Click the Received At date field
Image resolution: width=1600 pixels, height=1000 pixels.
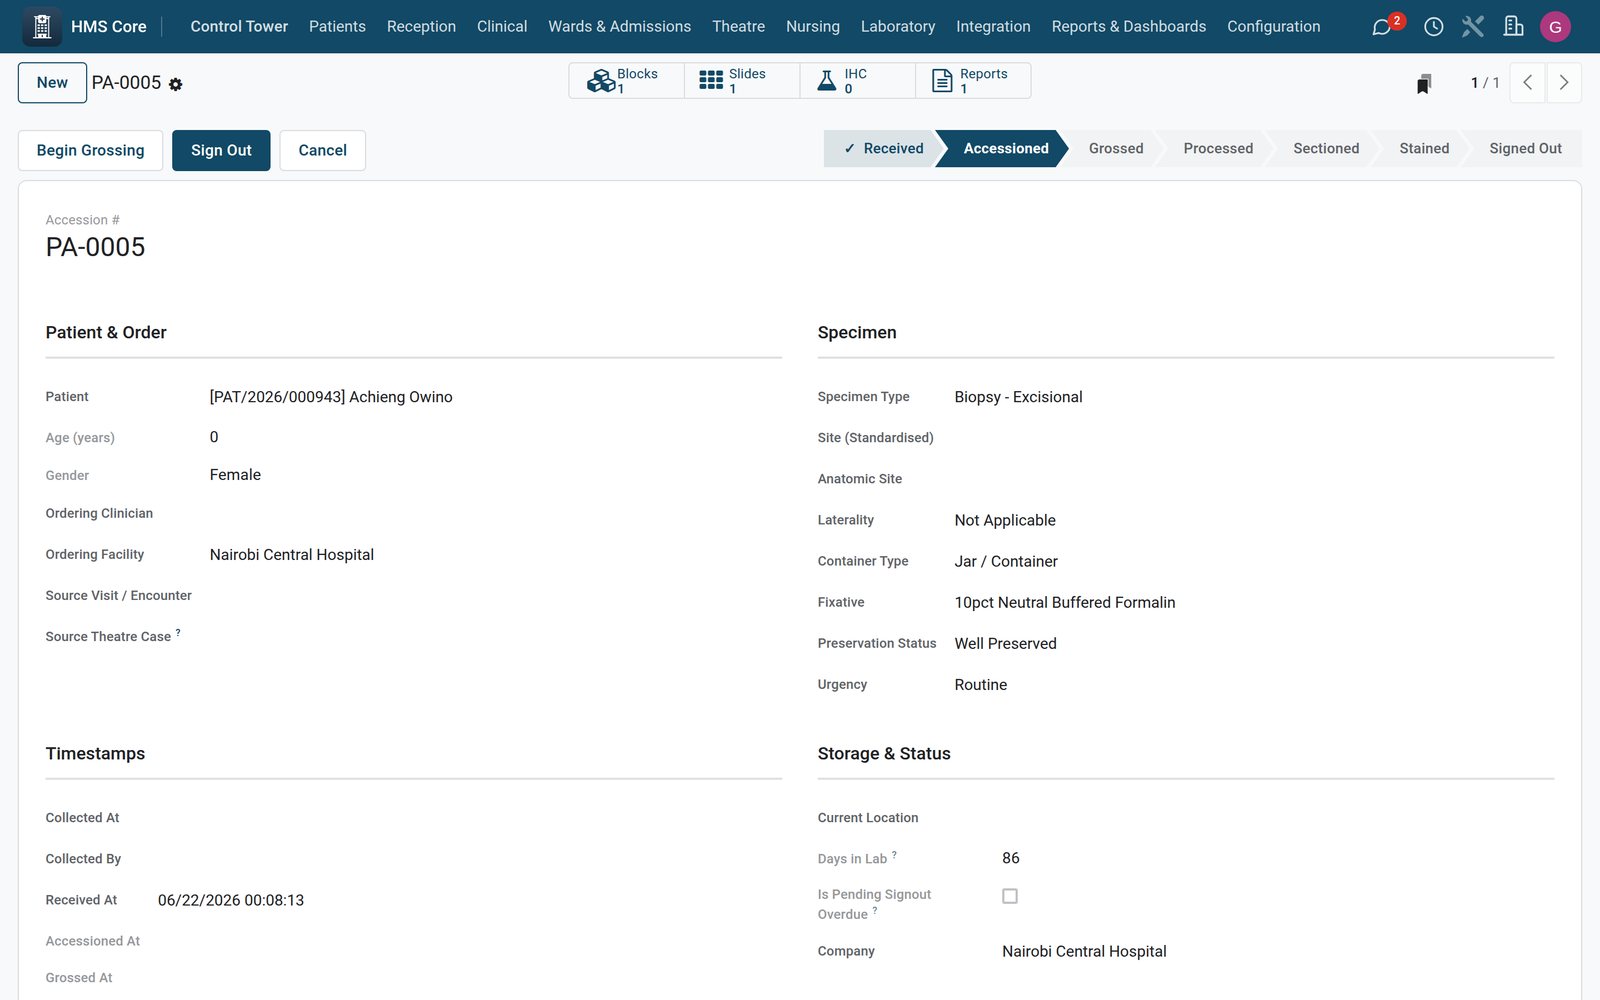tap(470, 900)
